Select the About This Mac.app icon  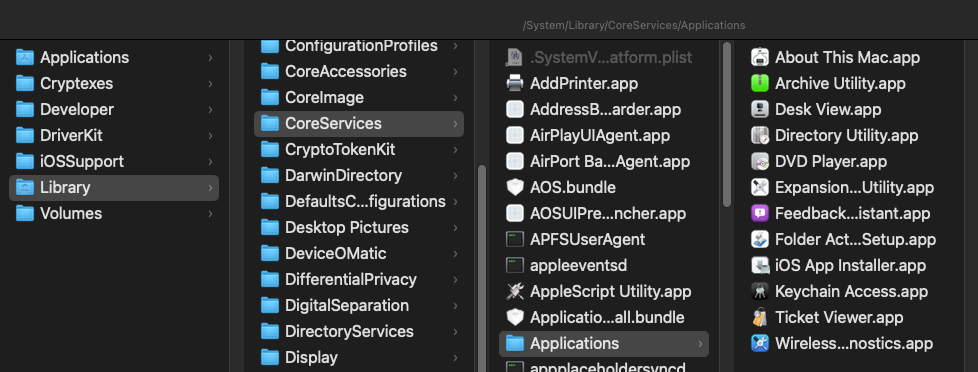(x=760, y=57)
